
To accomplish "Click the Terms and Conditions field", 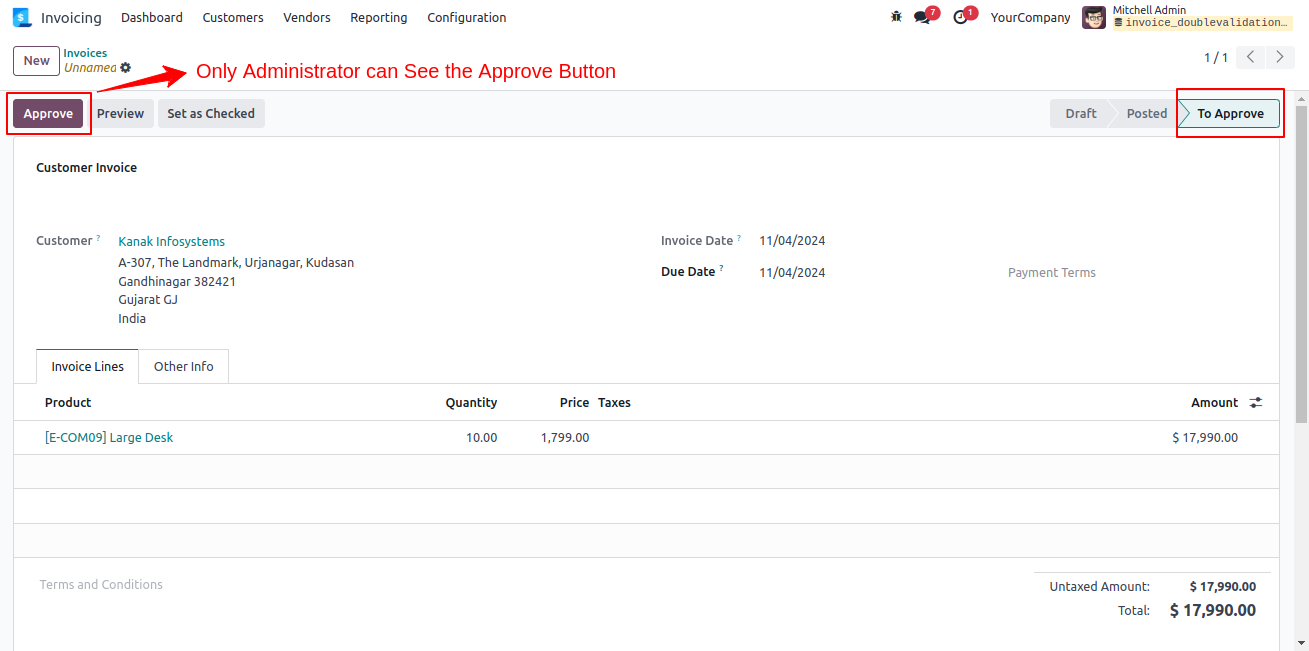I will click(x=101, y=584).
